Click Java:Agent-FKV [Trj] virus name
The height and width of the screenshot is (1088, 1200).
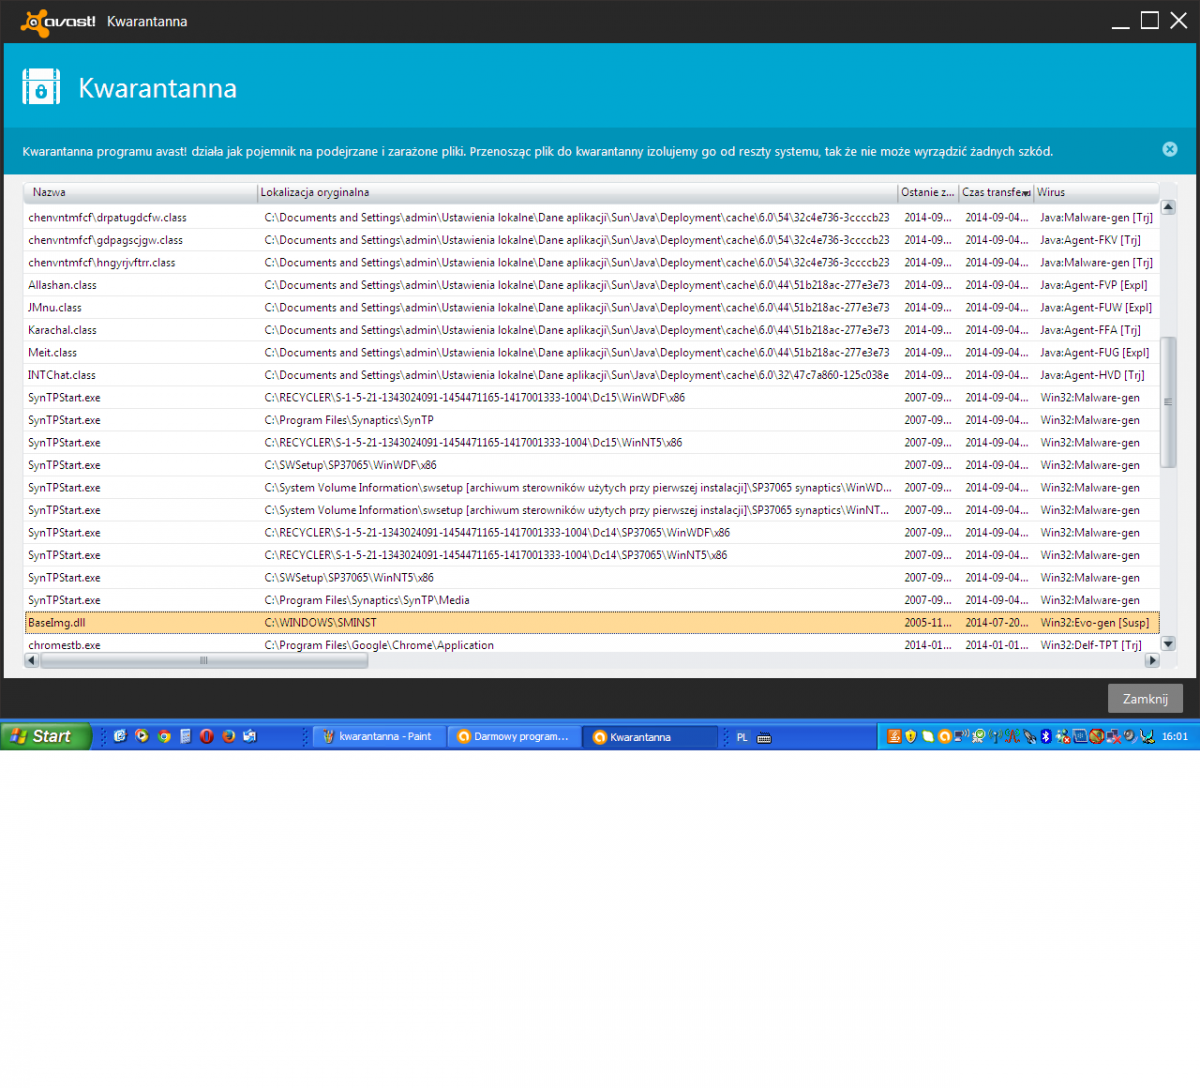[1090, 240]
